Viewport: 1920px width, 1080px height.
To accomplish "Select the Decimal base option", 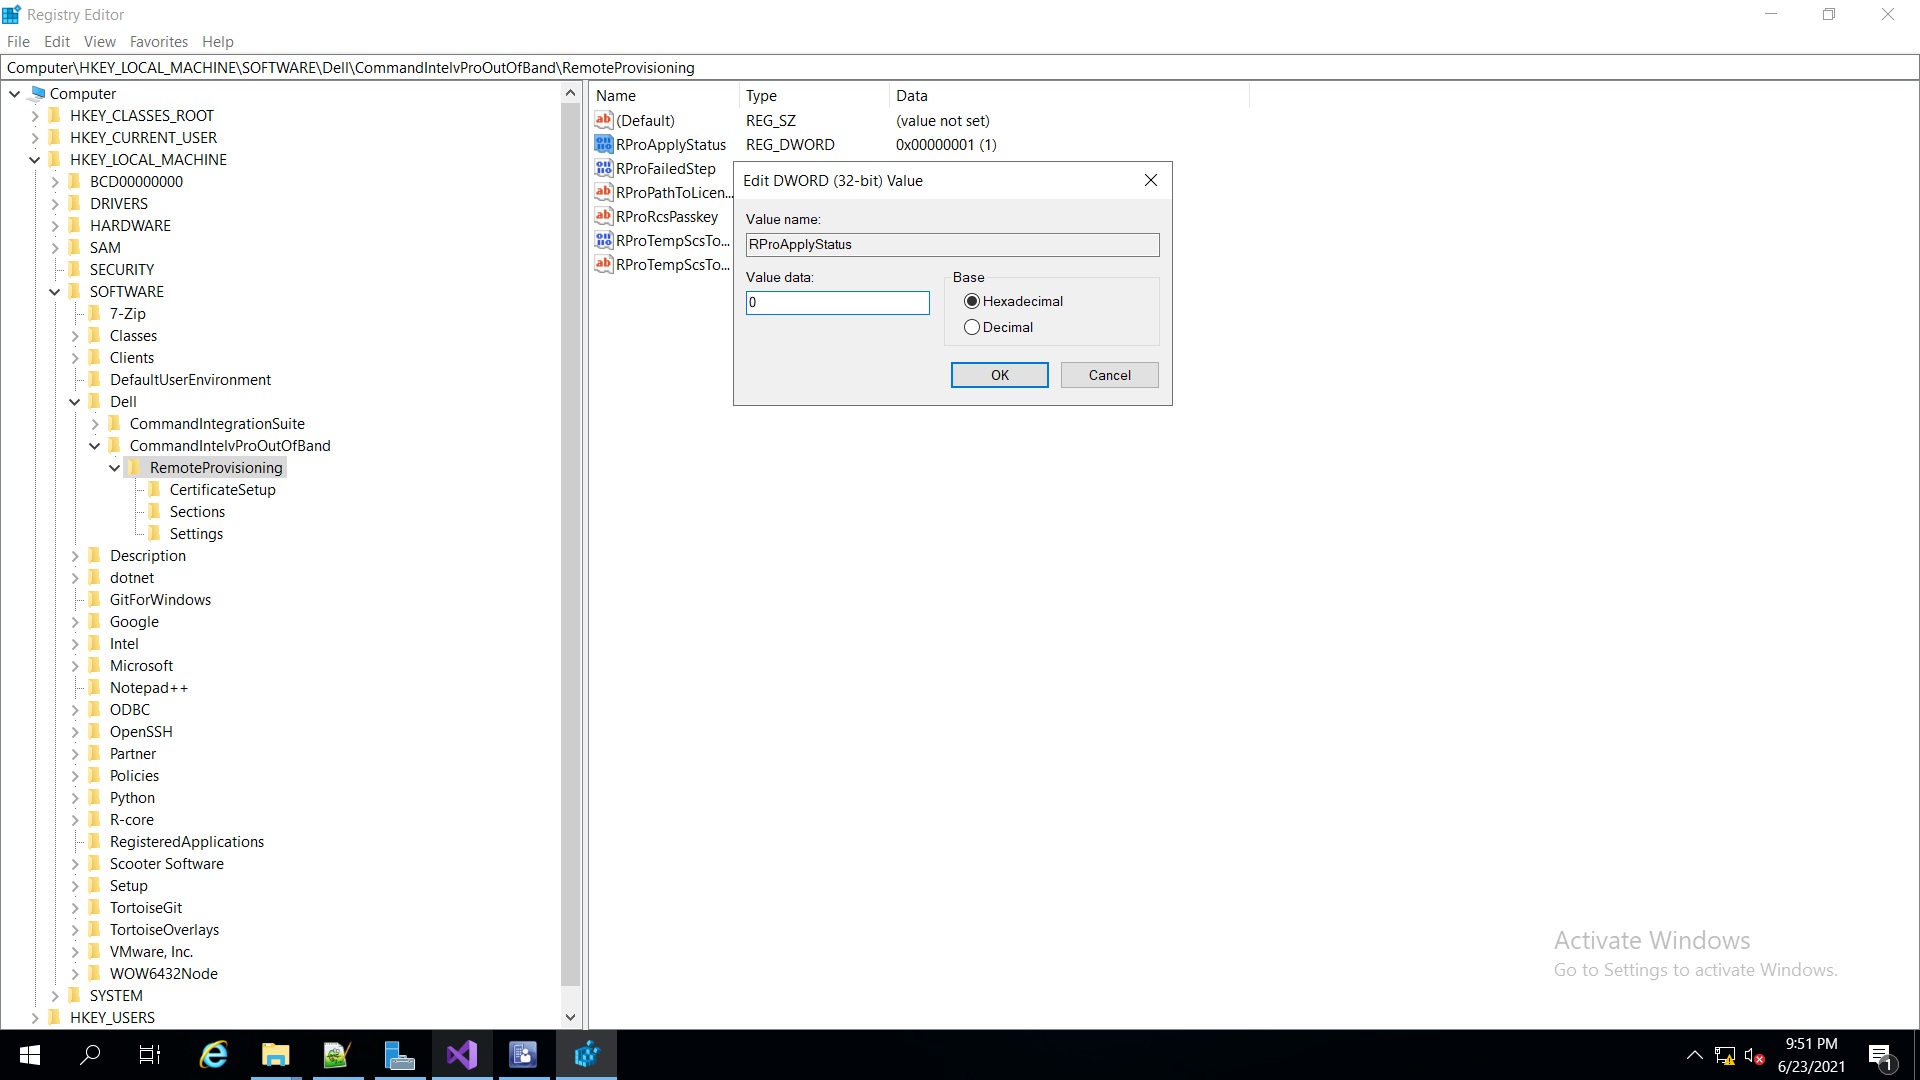I will [x=972, y=327].
